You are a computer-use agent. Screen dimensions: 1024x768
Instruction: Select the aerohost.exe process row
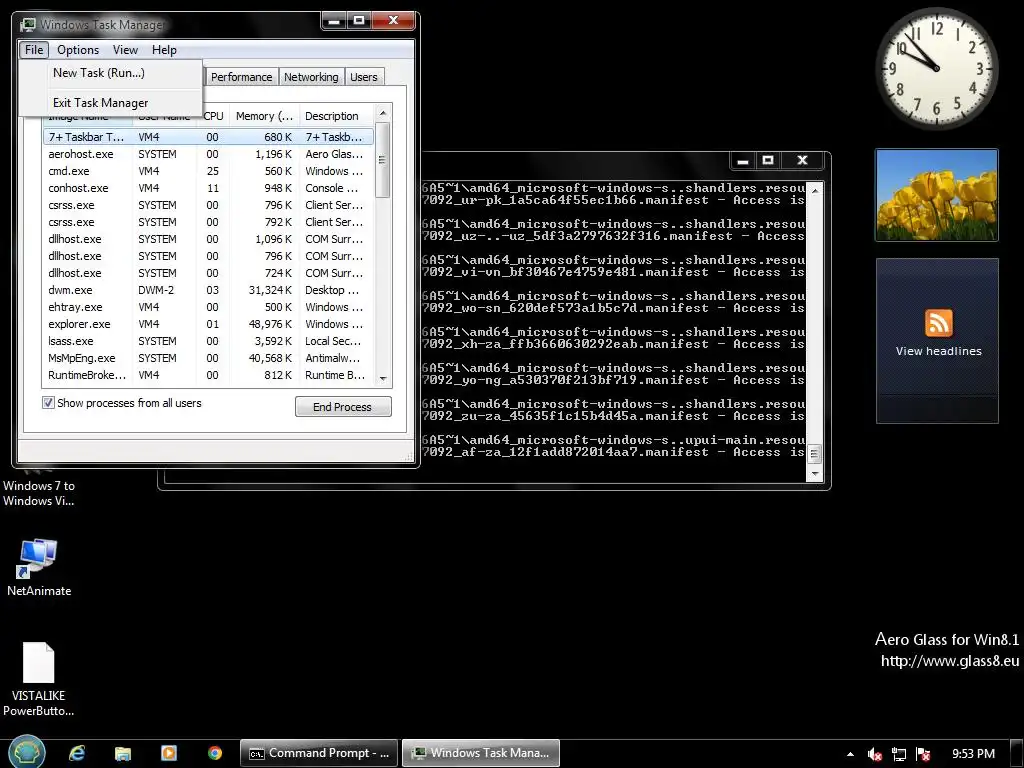pos(208,154)
